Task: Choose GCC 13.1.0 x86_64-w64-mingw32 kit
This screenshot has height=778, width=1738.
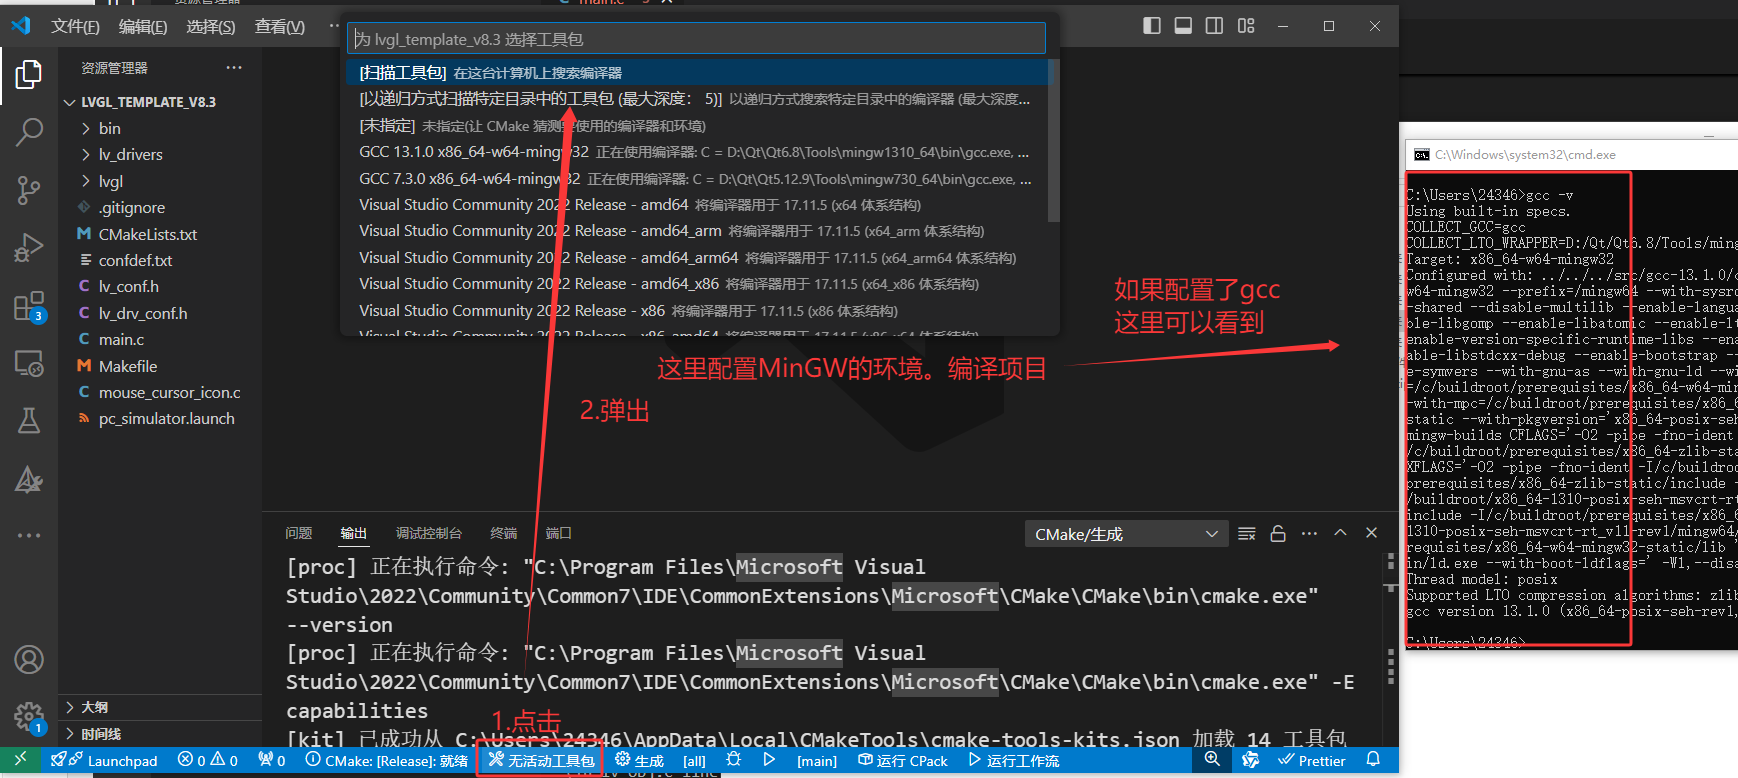Action: (697, 152)
